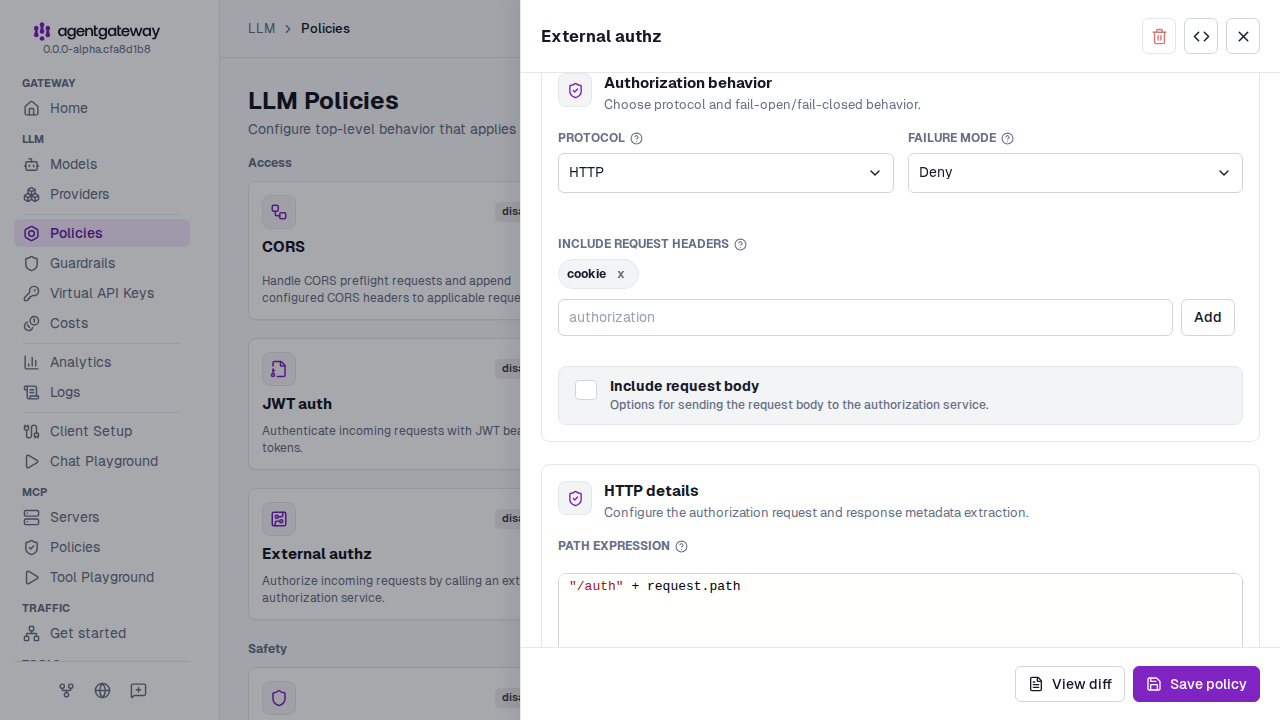The height and width of the screenshot is (720, 1280).
Task: Open the JWT auth policy card title
Action: tap(297, 404)
